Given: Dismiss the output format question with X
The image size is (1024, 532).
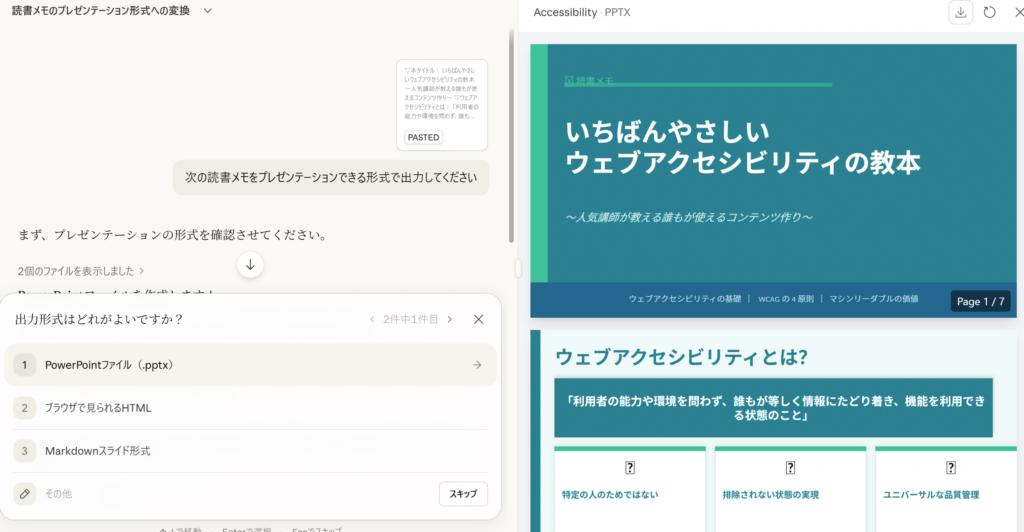Looking at the screenshot, I should (x=478, y=320).
